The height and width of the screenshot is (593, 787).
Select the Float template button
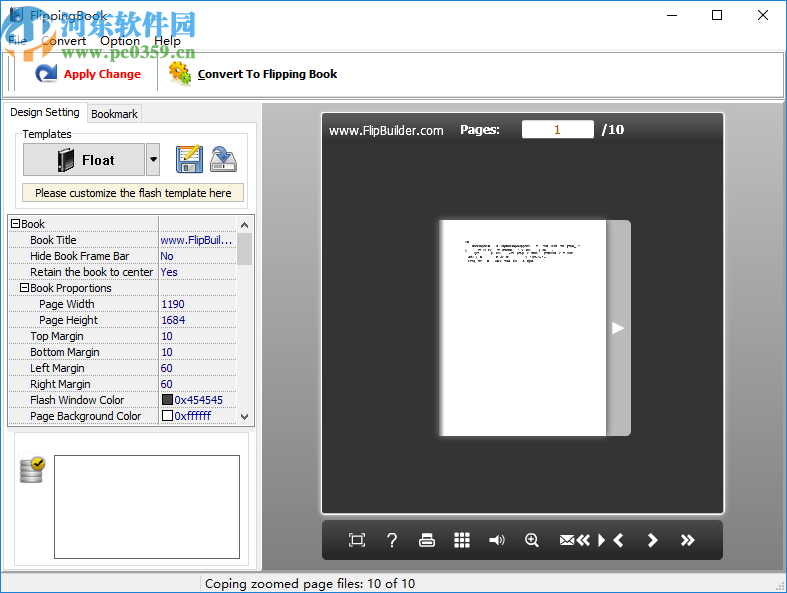pos(84,160)
